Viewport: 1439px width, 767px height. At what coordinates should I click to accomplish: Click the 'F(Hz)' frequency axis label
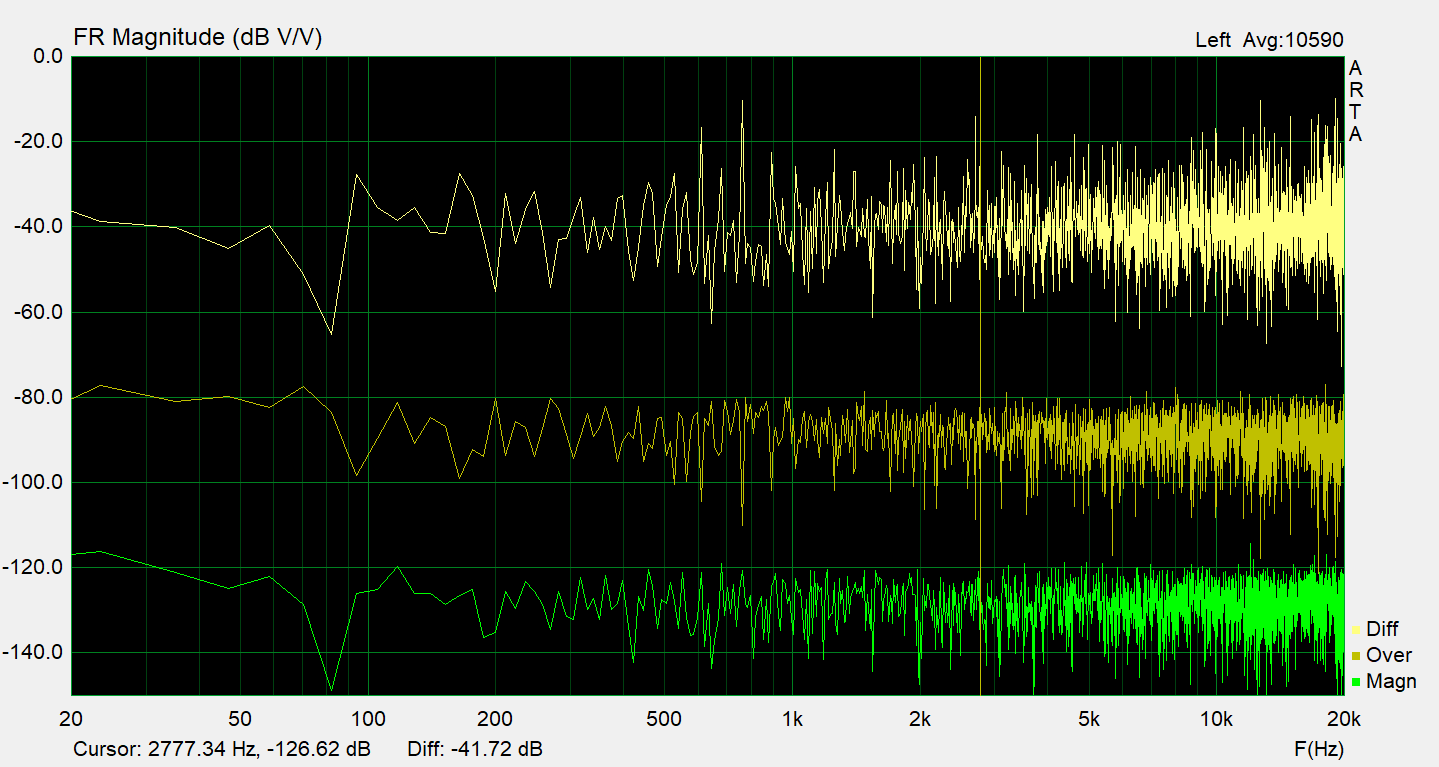(x=1318, y=749)
